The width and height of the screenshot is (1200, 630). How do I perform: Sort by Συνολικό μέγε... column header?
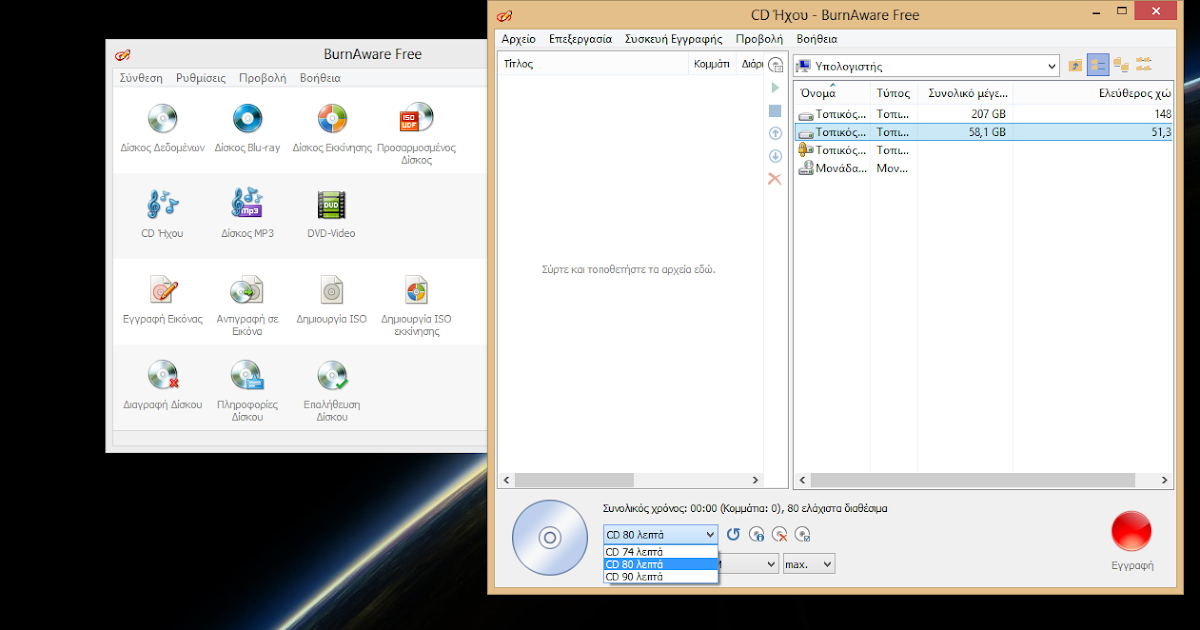(967, 92)
